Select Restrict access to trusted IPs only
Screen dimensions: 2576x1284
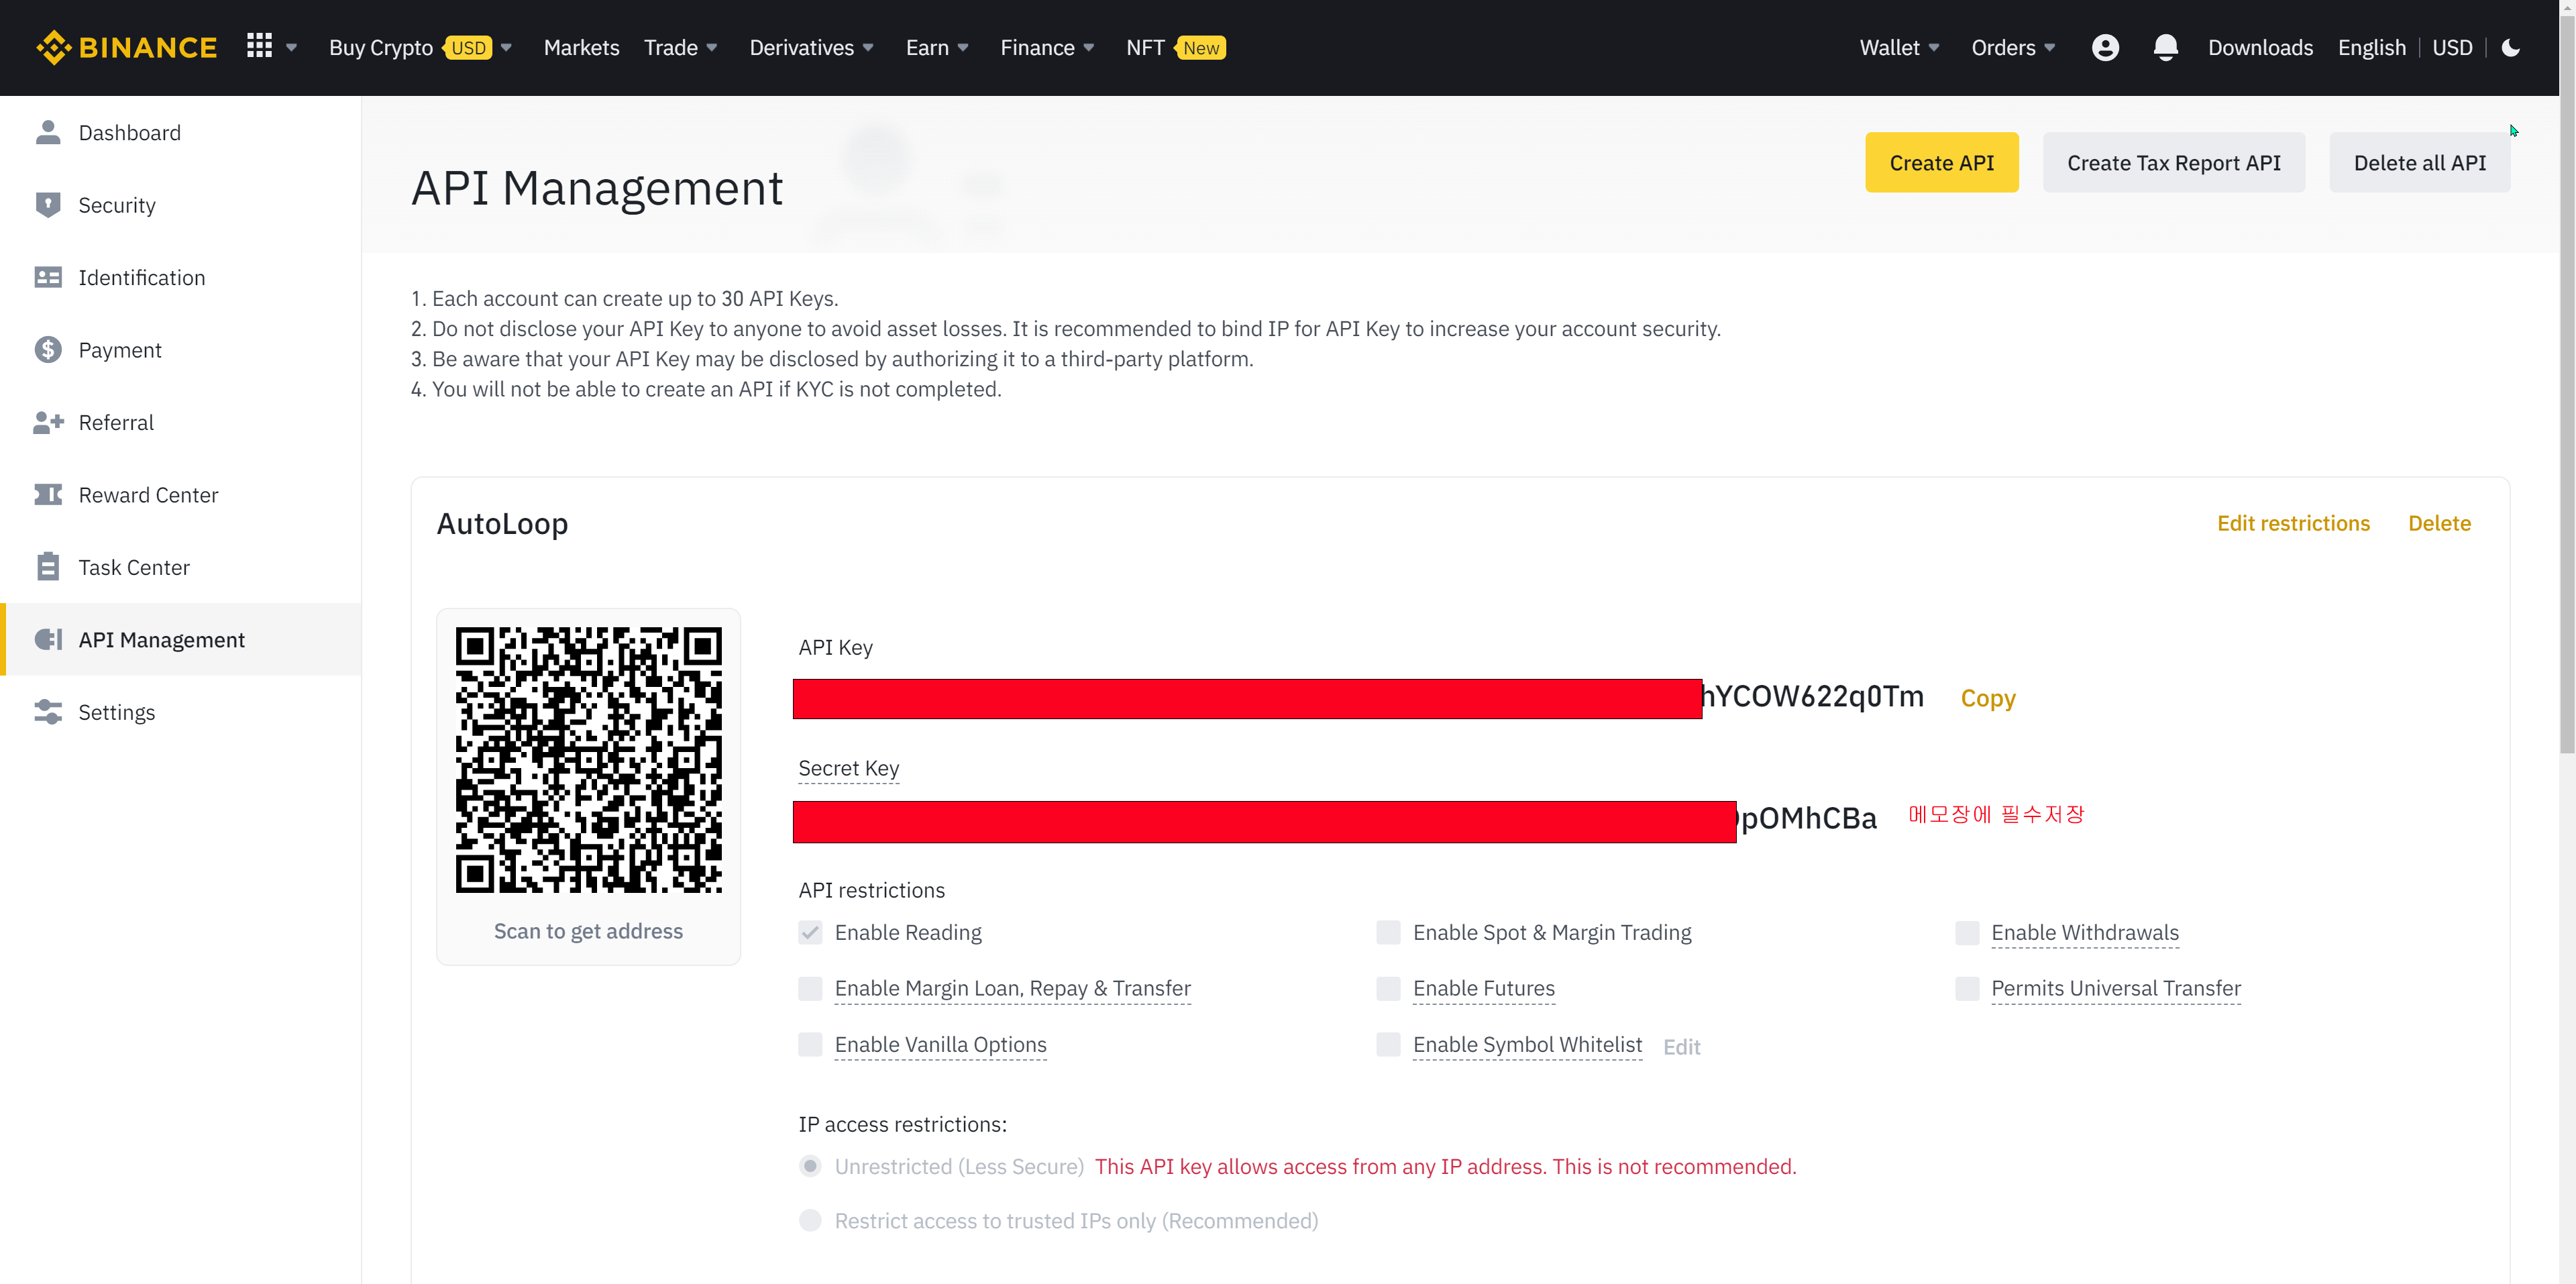(810, 1221)
